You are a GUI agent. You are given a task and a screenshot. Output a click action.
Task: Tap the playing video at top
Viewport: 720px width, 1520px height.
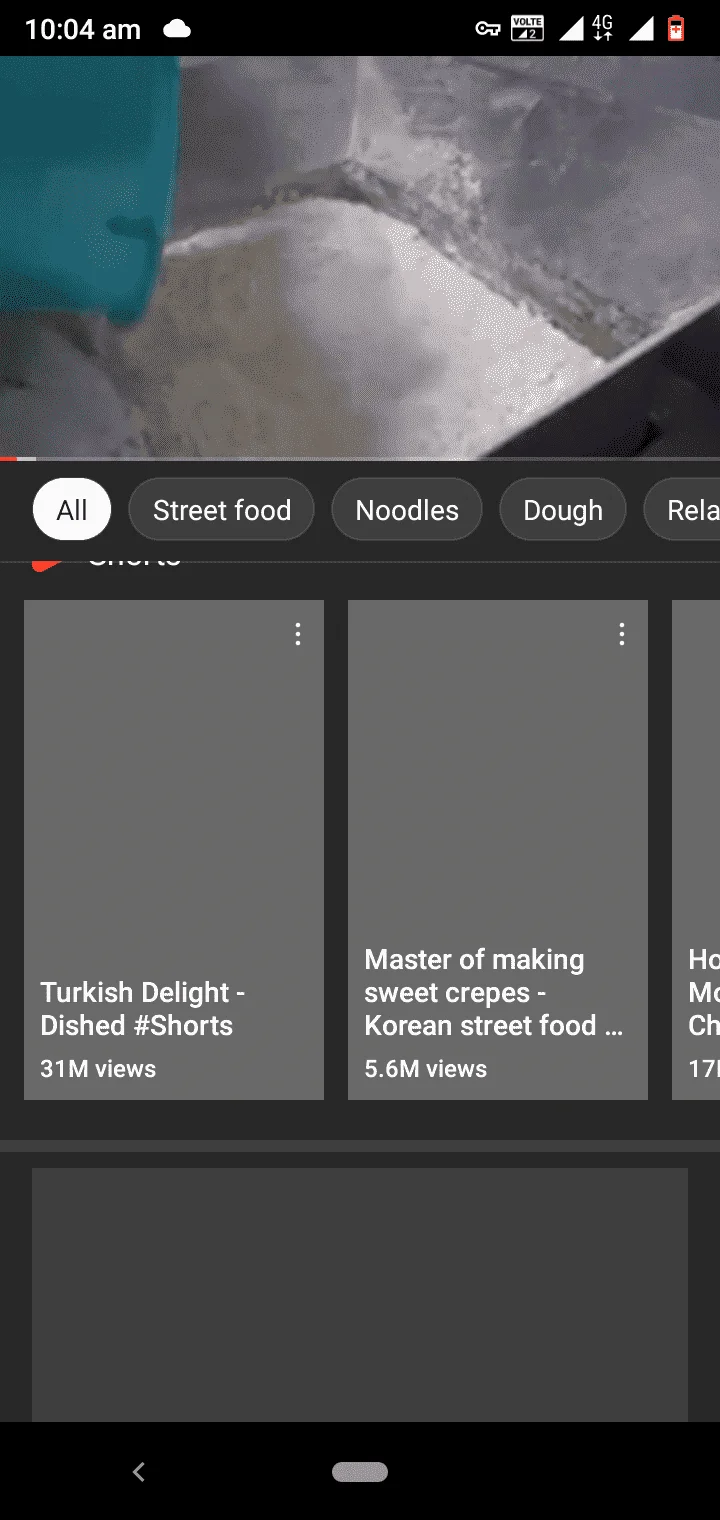point(360,257)
